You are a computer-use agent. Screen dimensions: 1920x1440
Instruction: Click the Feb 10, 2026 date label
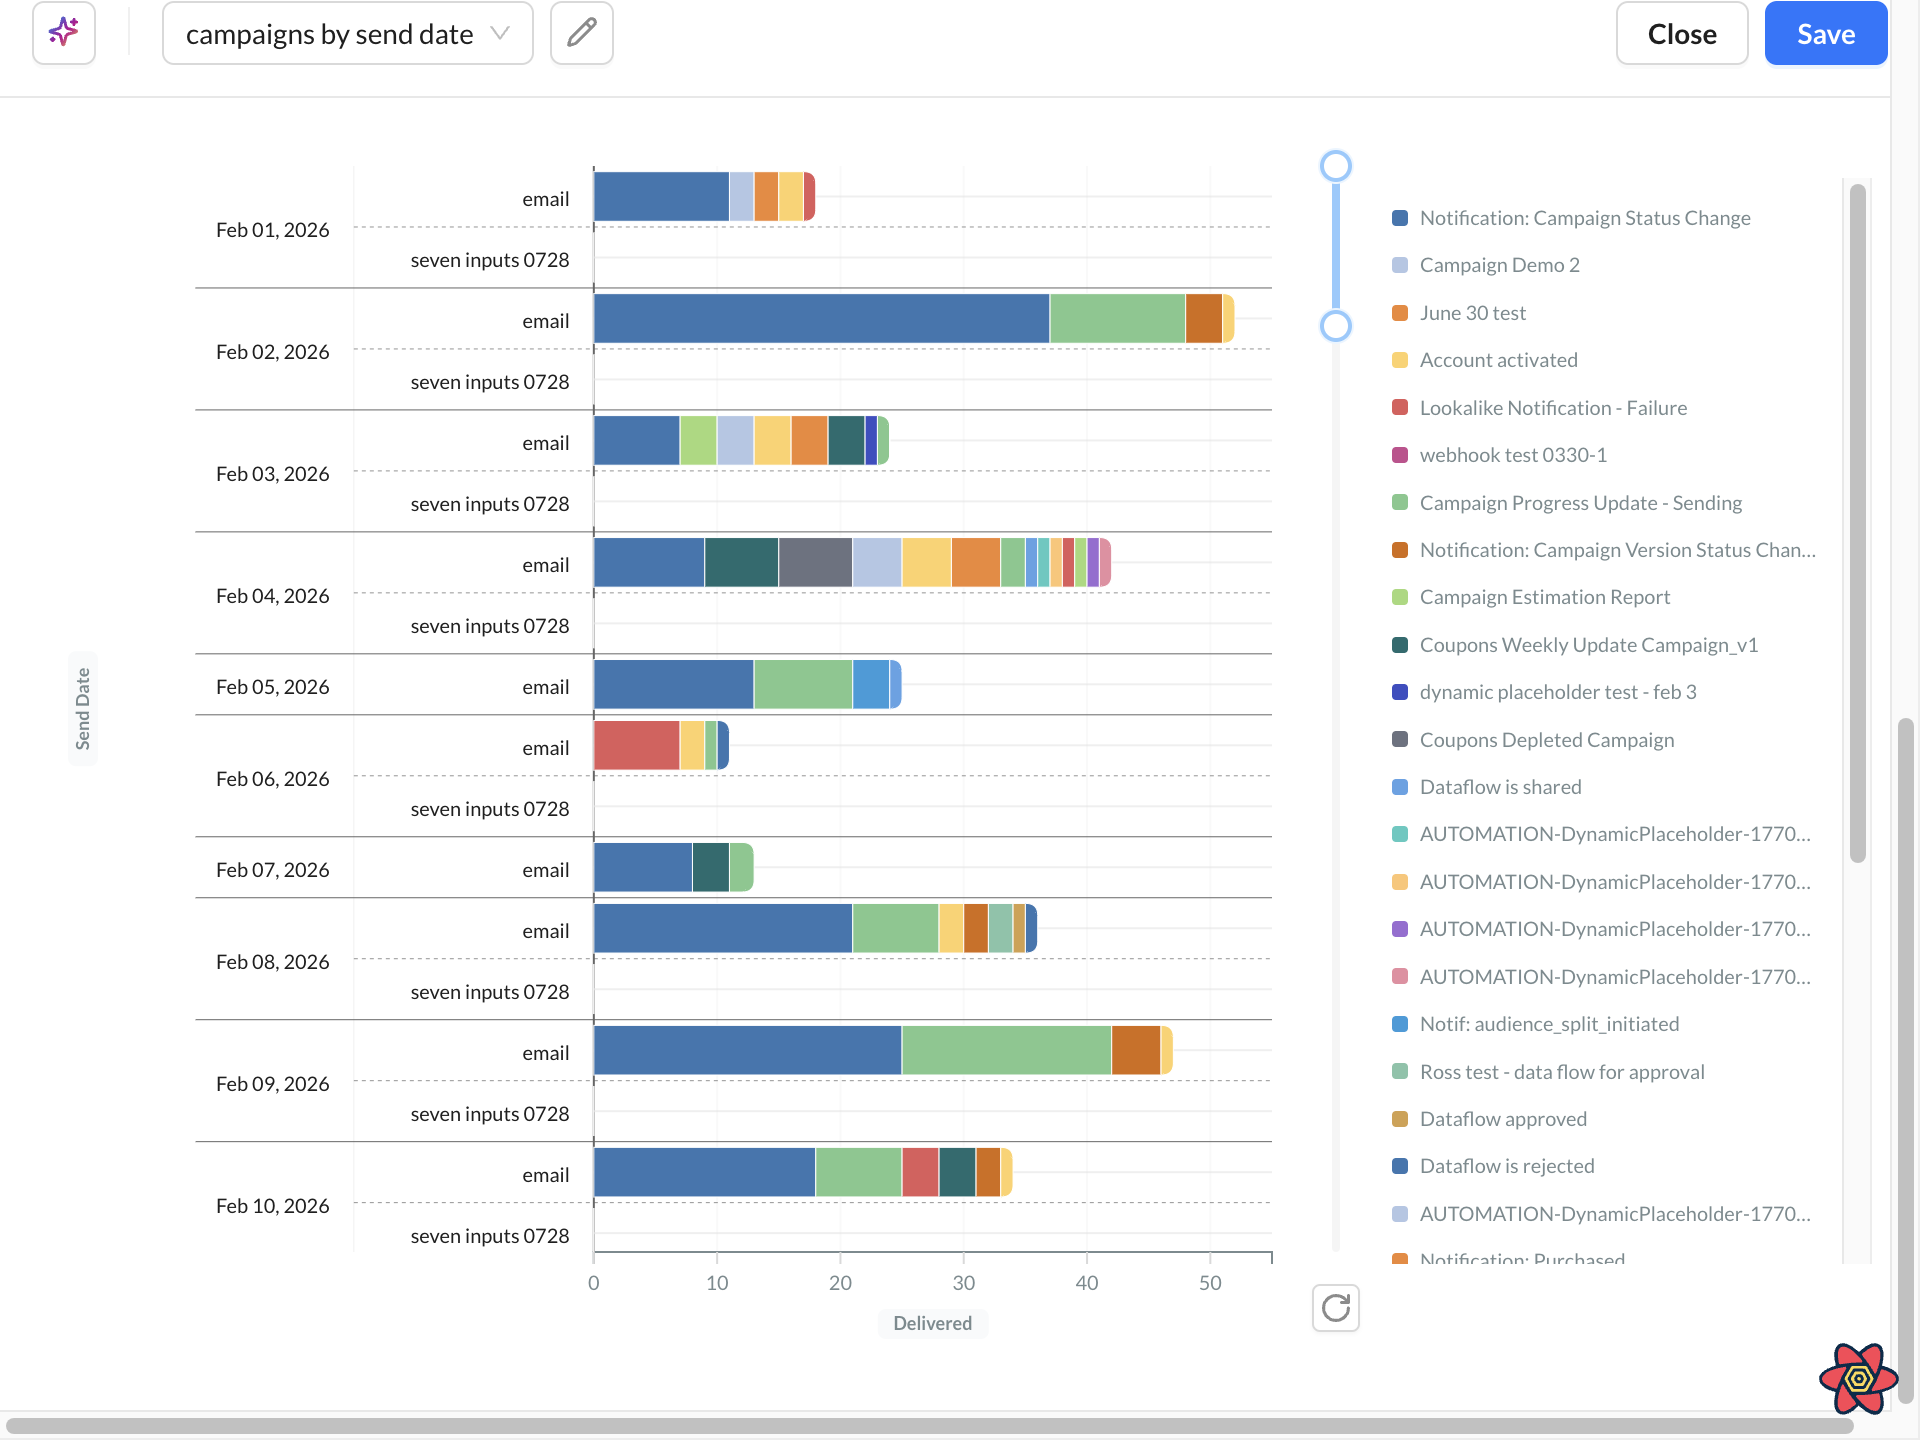tap(272, 1206)
